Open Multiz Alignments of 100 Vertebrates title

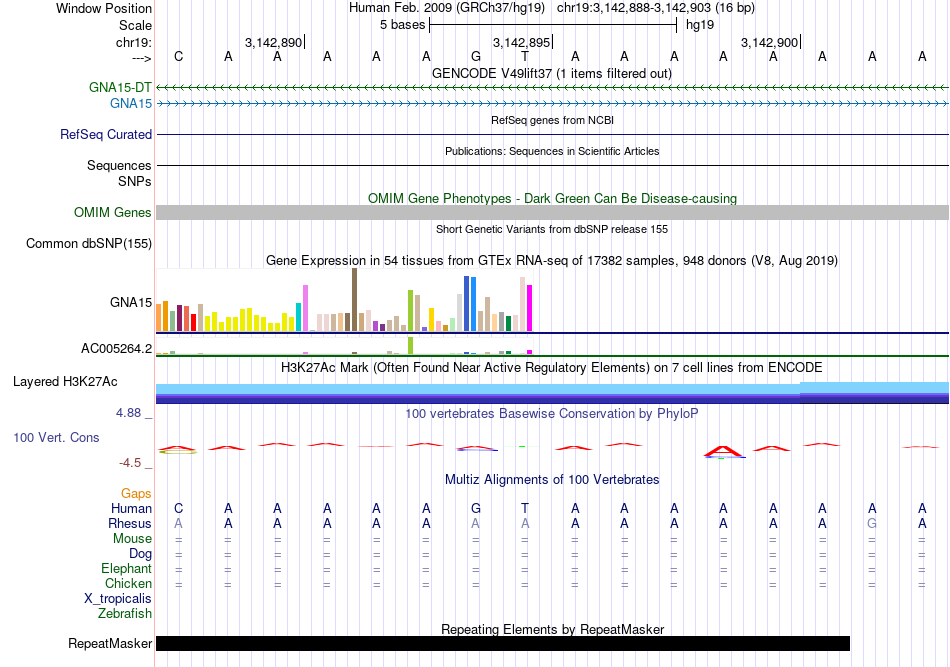[552, 480]
